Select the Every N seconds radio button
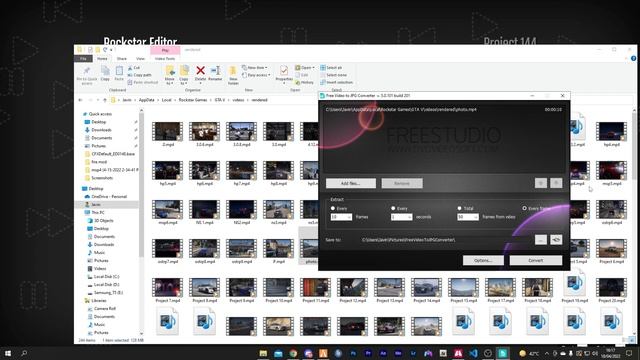 coord(393,208)
